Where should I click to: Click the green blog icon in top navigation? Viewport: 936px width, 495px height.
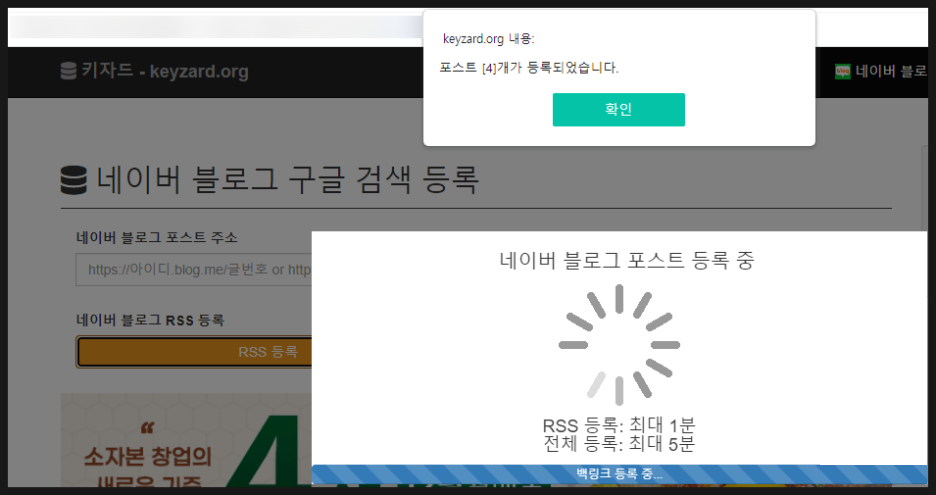[x=842, y=72]
